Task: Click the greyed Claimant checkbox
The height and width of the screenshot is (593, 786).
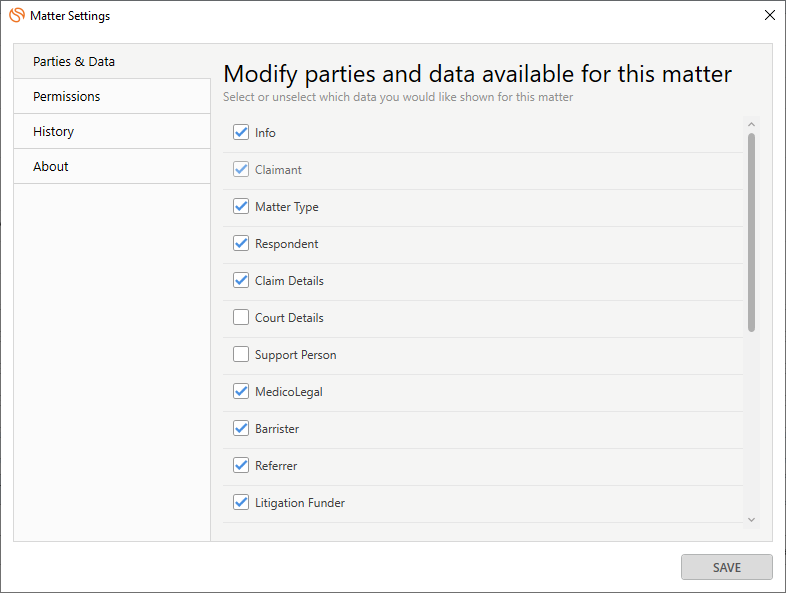Action: [x=241, y=169]
